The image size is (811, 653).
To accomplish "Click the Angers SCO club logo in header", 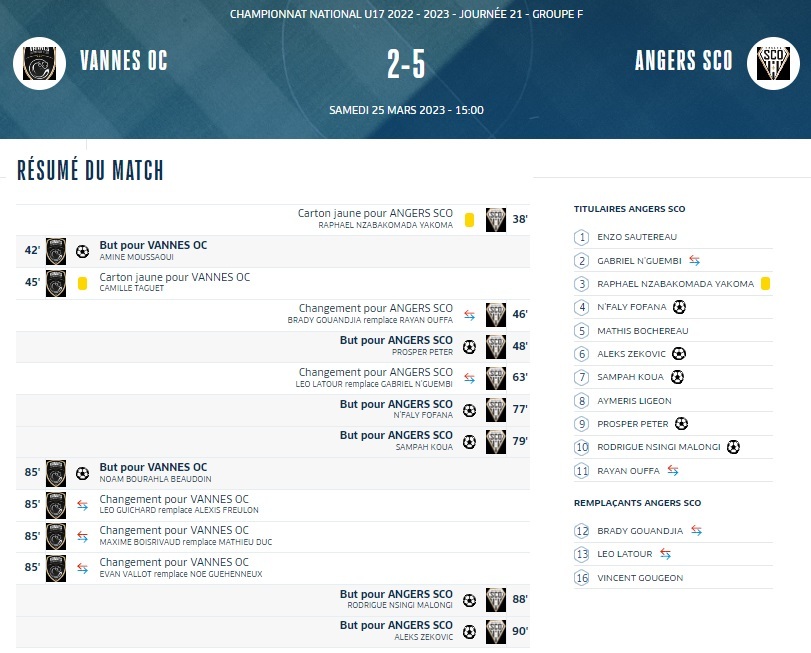I will (773, 64).
